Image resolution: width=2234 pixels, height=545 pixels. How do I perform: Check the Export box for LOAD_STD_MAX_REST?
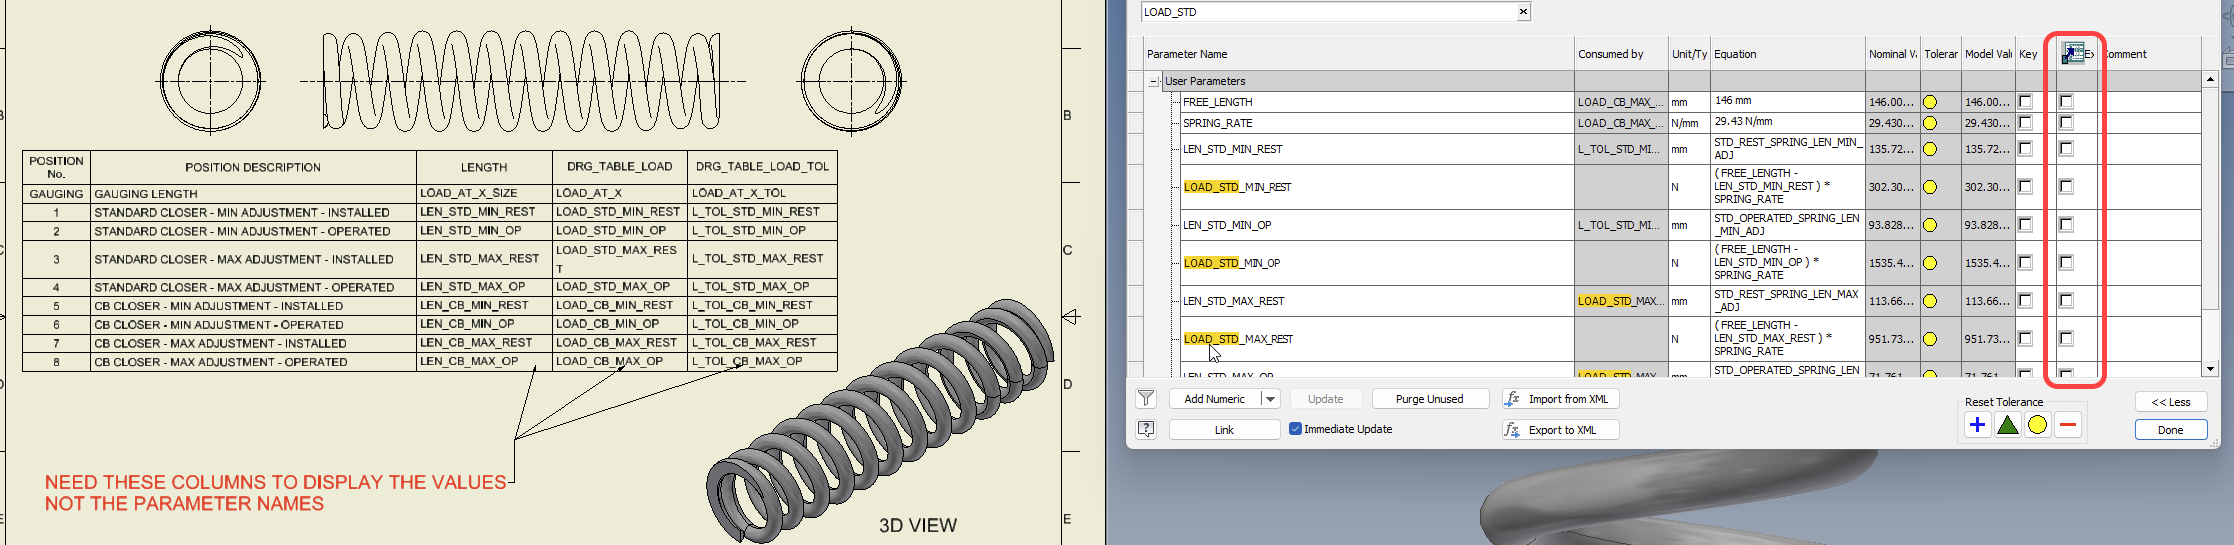click(x=2066, y=339)
